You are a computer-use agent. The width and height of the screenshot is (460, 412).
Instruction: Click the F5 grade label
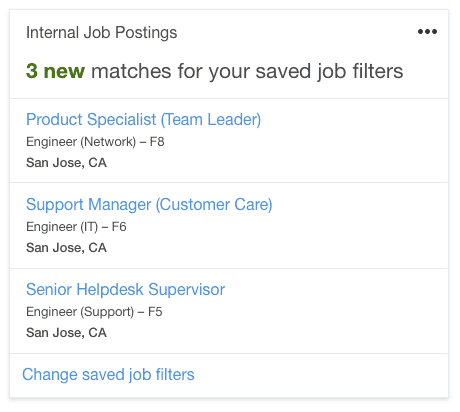pyautogui.click(x=155, y=312)
